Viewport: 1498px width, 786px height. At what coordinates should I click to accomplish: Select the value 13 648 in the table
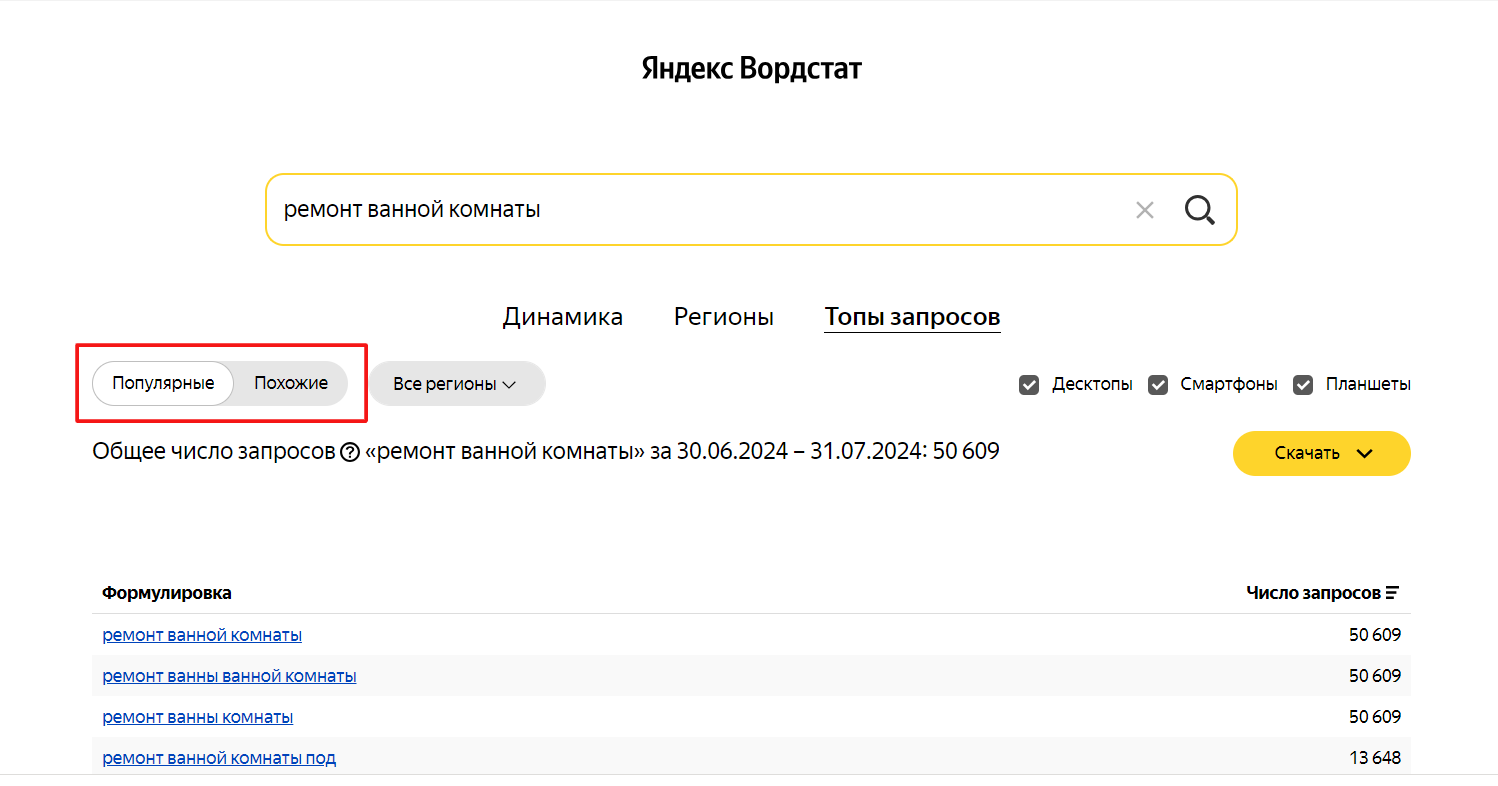tap(1375, 758)
